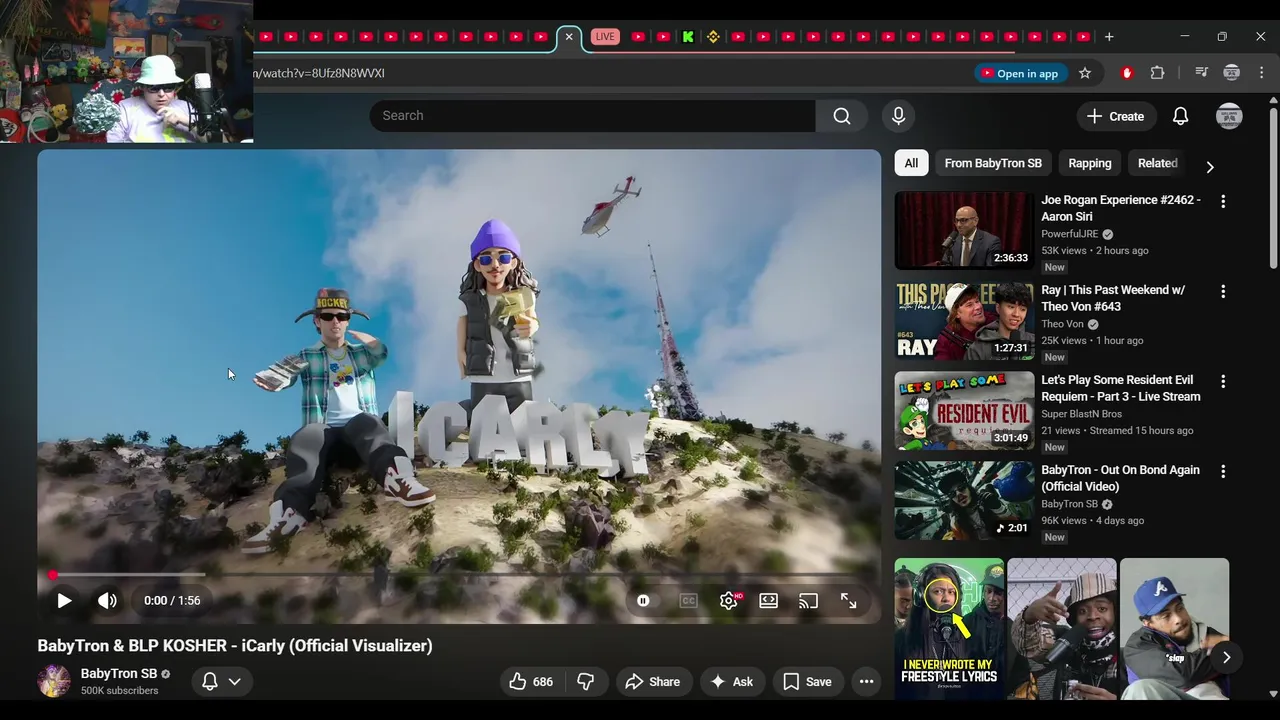Open BabyTron SB channel name link
The image size is (1280, 720).
coord(119,674)
